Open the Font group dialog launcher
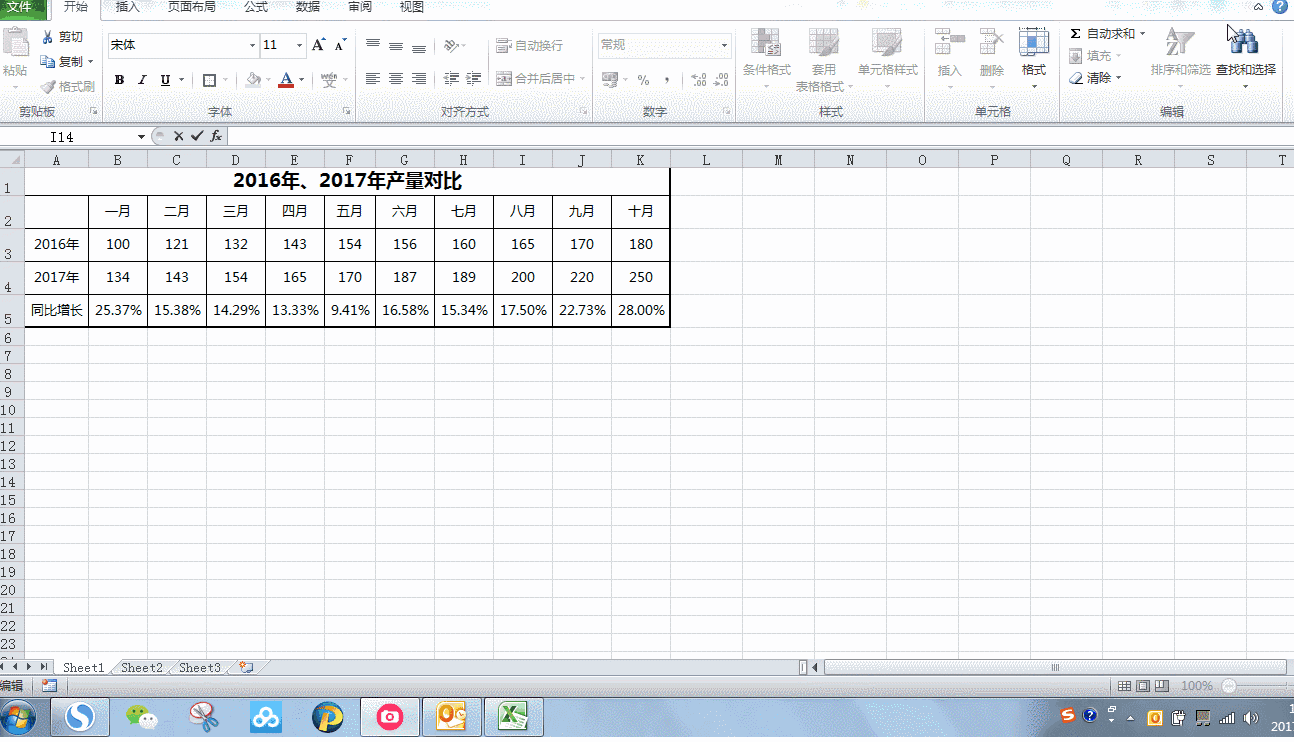 (x=347, y=111)
